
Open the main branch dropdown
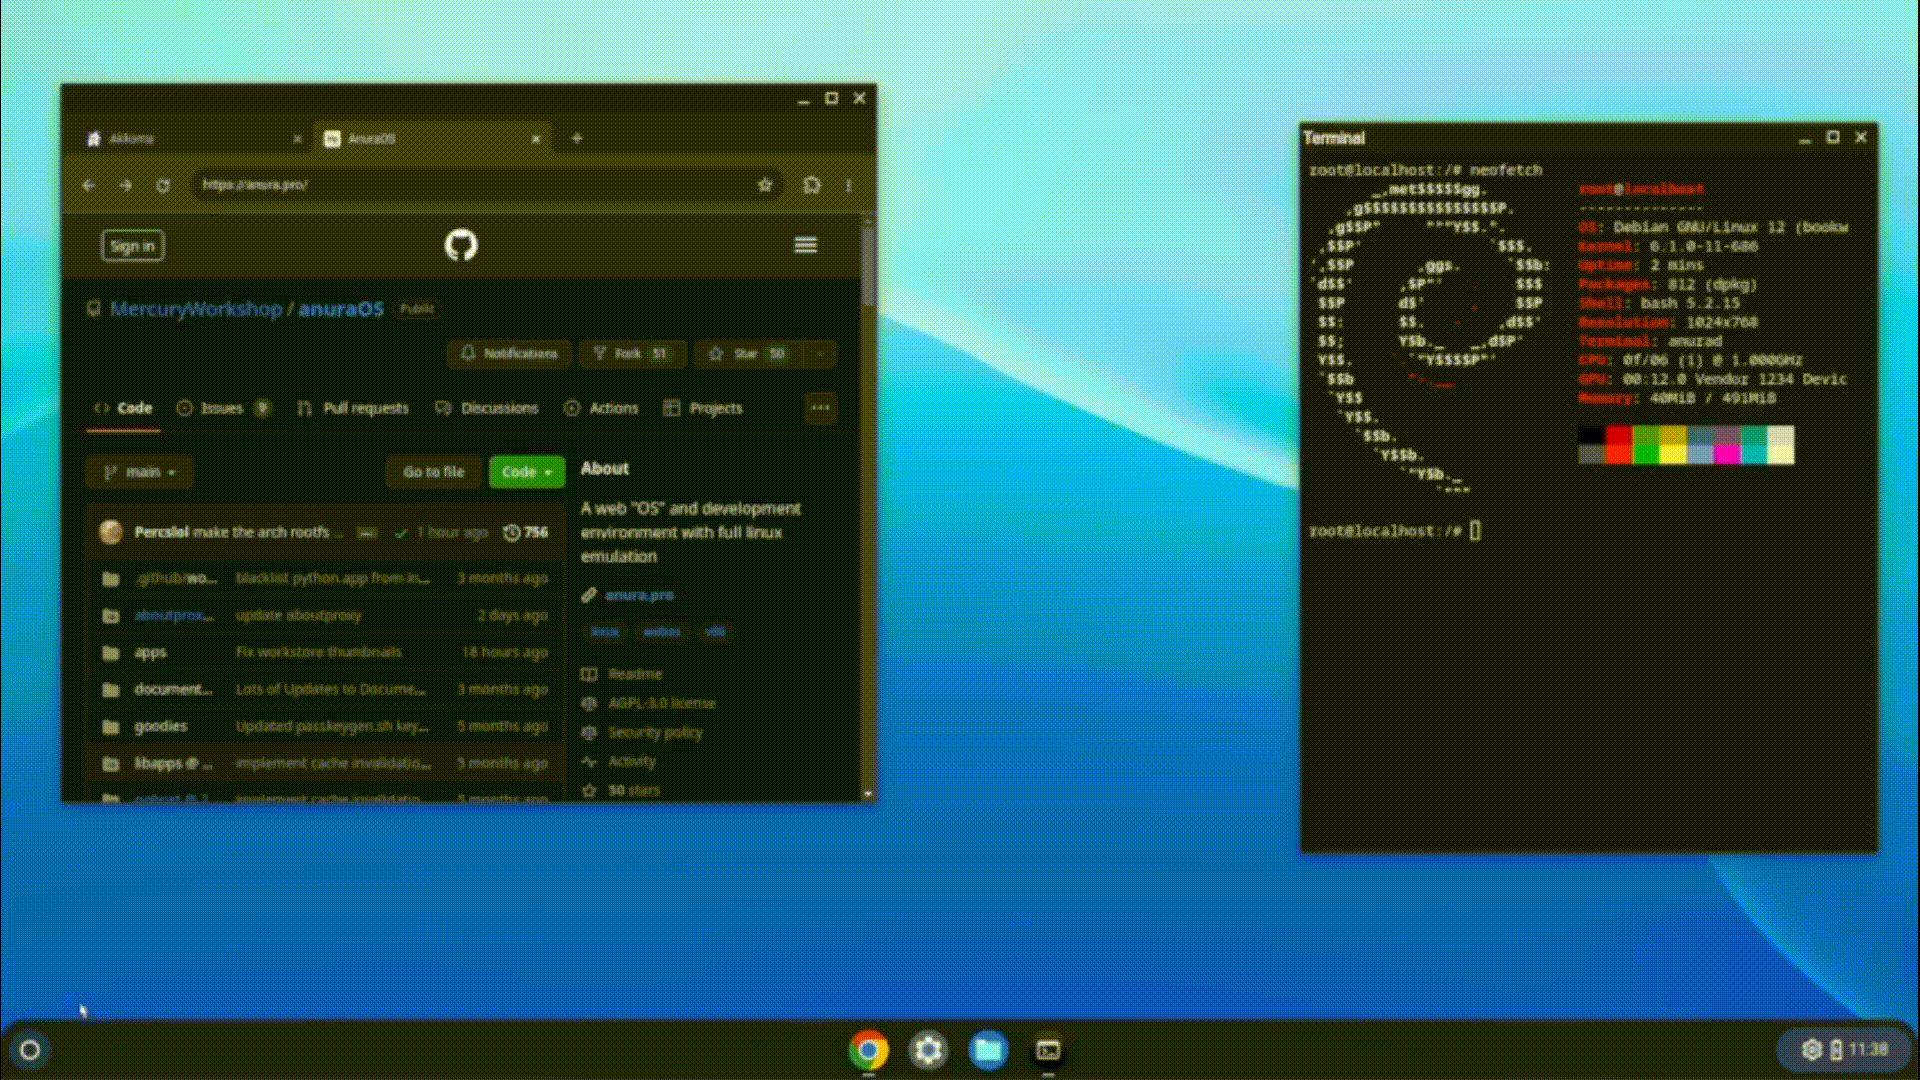click(139, 472)
